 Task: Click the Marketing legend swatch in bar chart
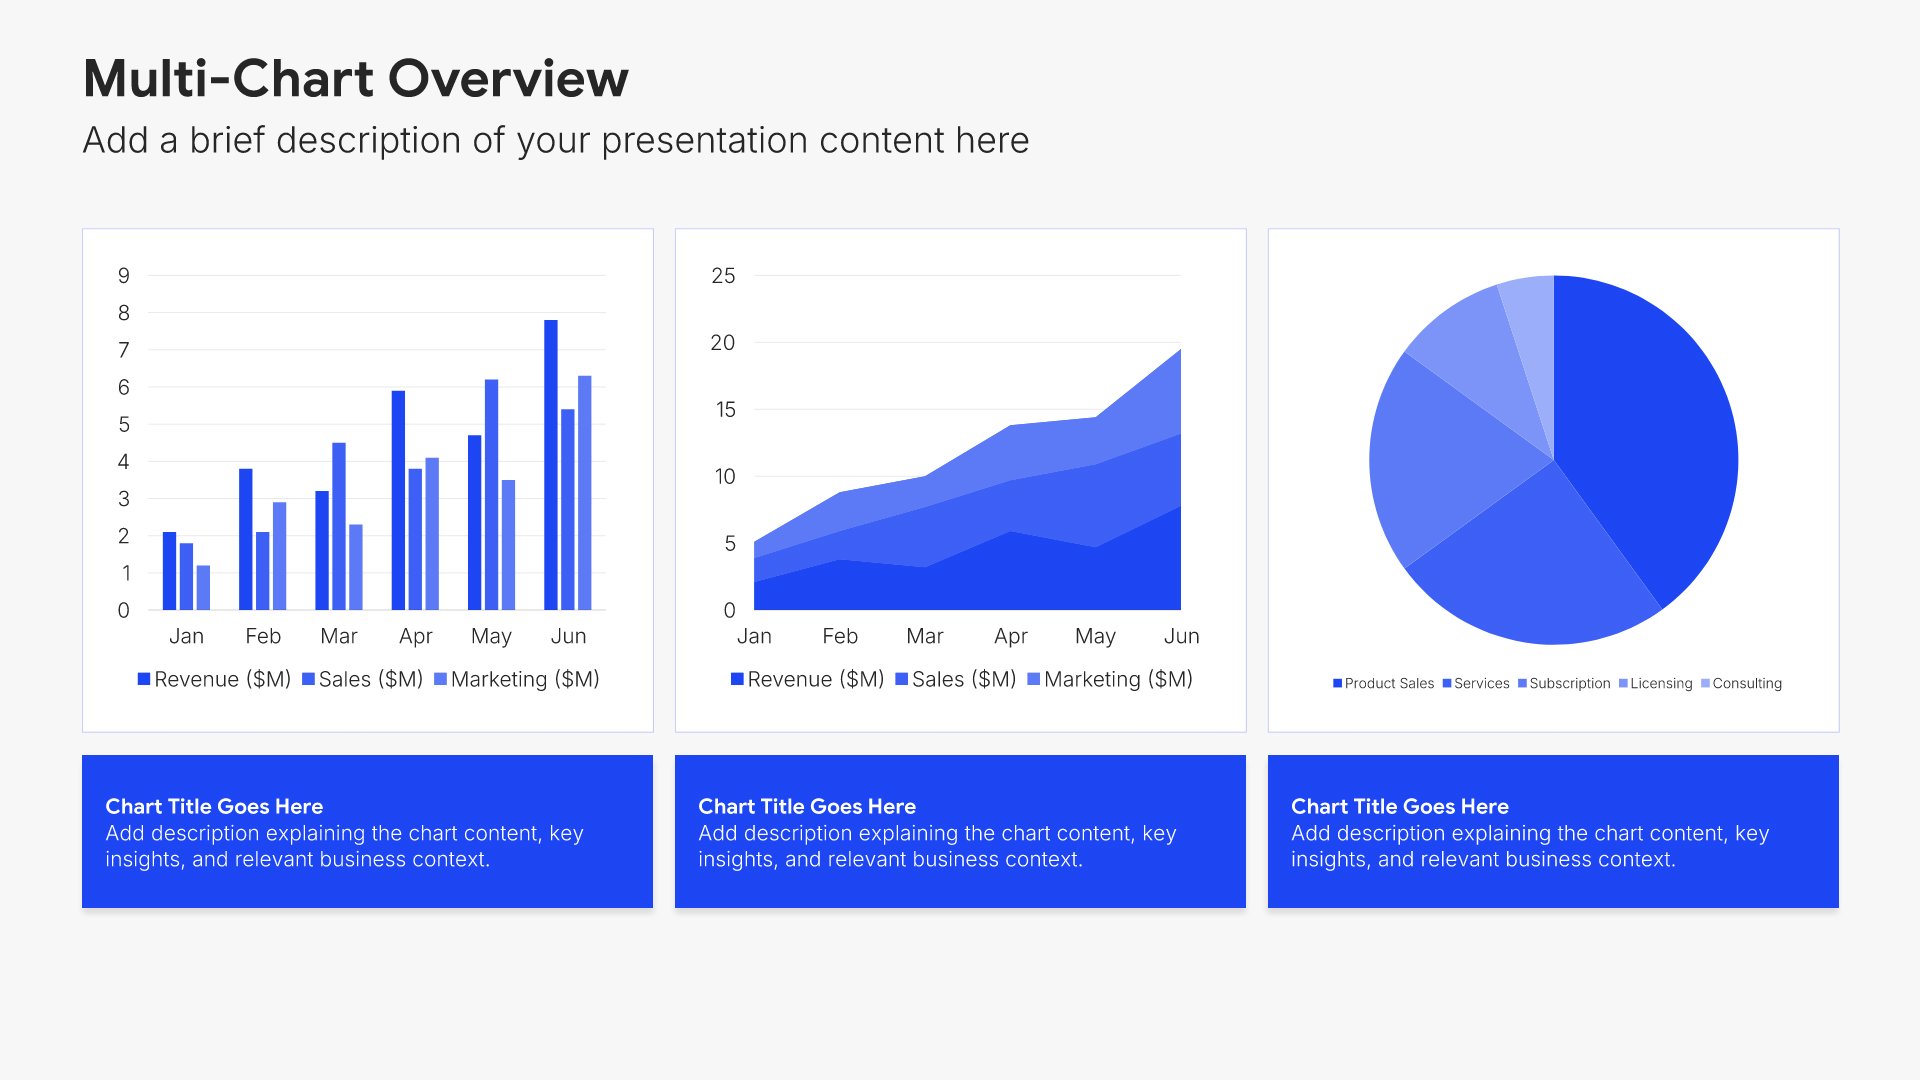441,679
